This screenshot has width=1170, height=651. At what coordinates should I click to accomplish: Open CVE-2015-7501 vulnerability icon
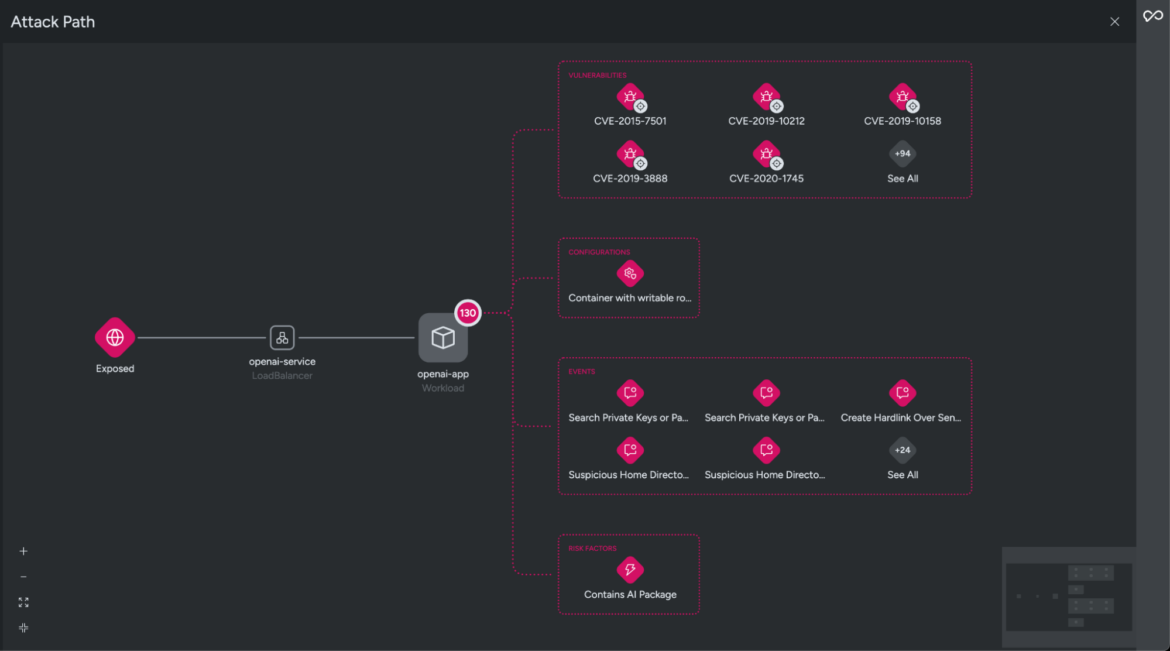point(631,97)
